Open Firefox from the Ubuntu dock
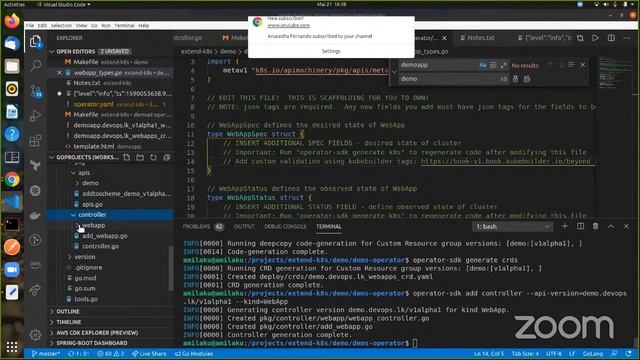This screenshot has height=360, width=640. point(12,21)
